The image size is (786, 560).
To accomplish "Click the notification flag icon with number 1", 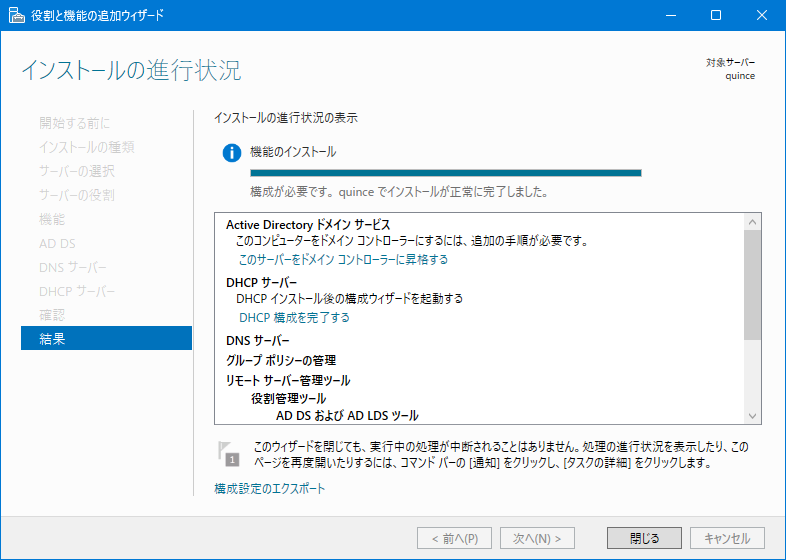I will [229, 454].
